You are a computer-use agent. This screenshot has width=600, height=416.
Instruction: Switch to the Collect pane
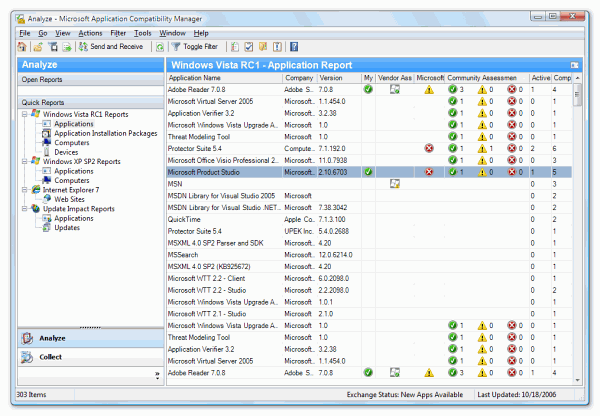50,357
